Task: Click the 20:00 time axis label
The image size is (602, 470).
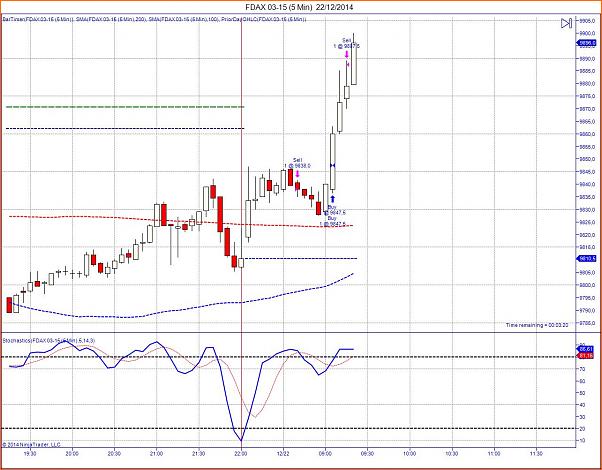Action: pos(72,453)
